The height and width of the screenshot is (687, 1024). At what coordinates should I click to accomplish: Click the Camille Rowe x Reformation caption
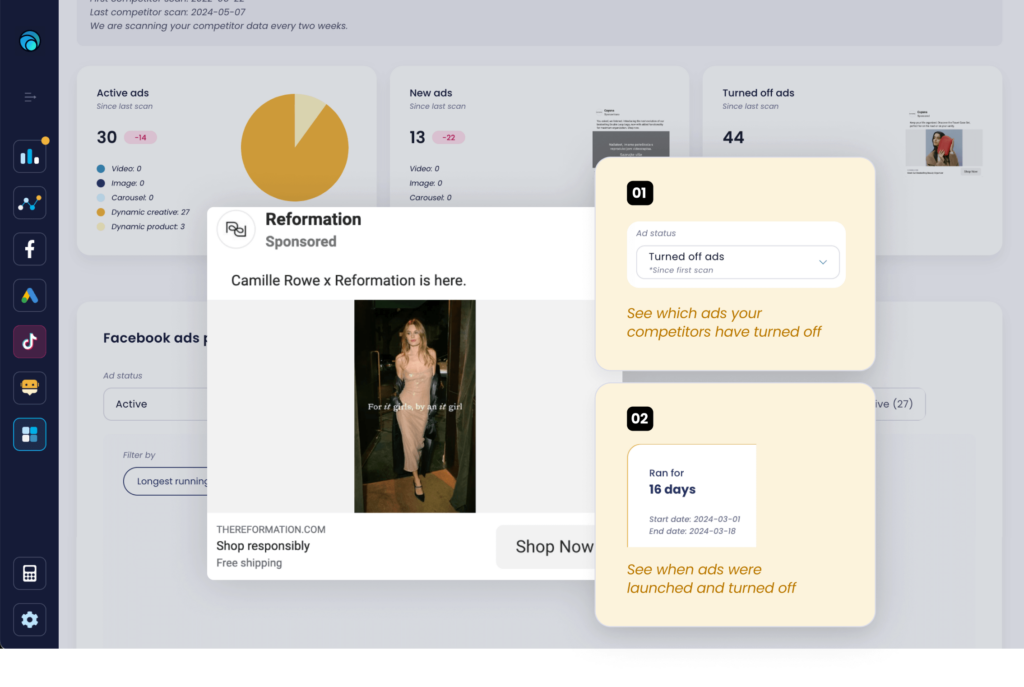click(349, 281)
